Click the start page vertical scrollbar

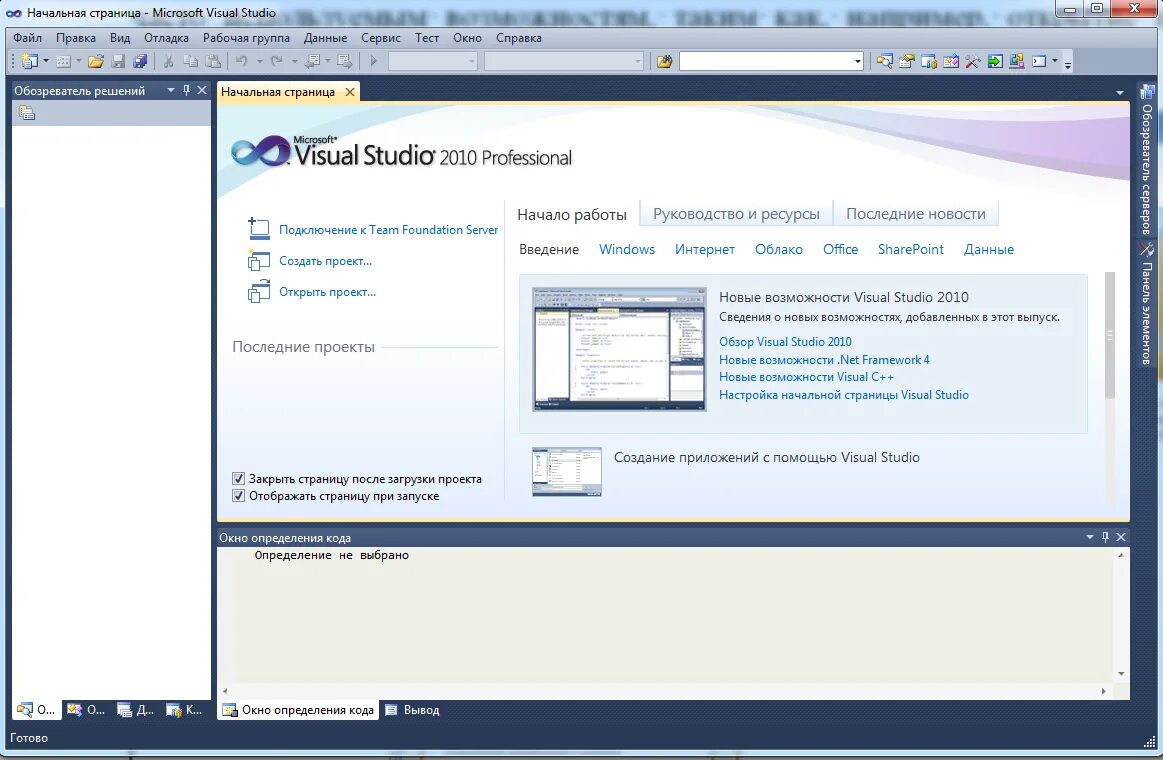point(1110,335)
